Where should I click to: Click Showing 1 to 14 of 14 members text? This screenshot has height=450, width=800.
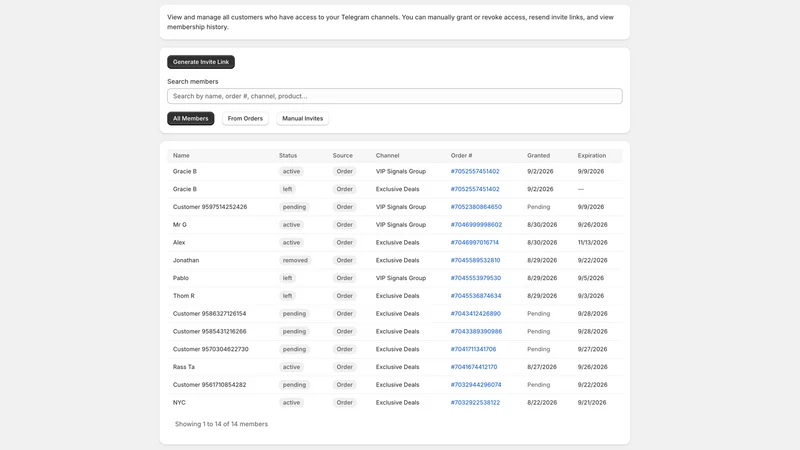point(221,424)
